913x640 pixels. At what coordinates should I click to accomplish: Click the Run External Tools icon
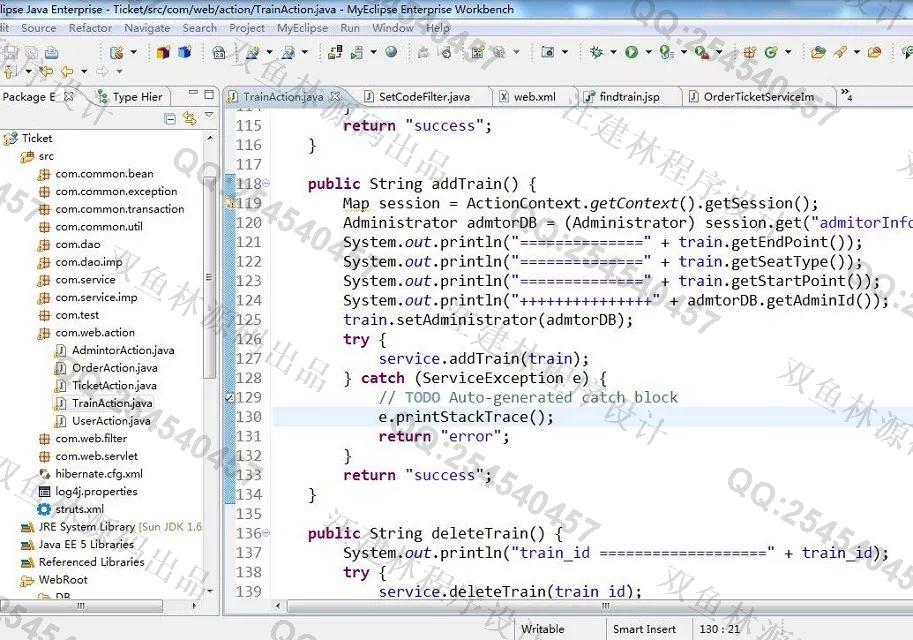click(667, 52)
